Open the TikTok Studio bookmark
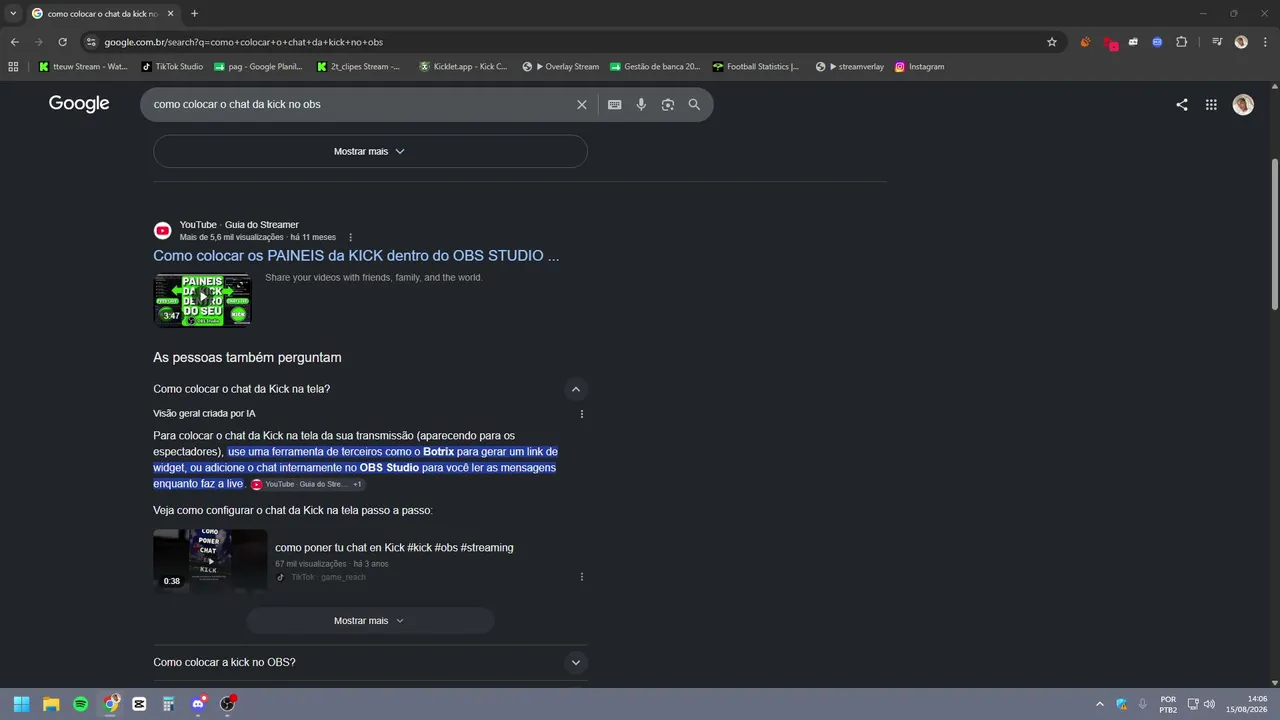This screenshot has height=720, width=1280. (172, 67)
